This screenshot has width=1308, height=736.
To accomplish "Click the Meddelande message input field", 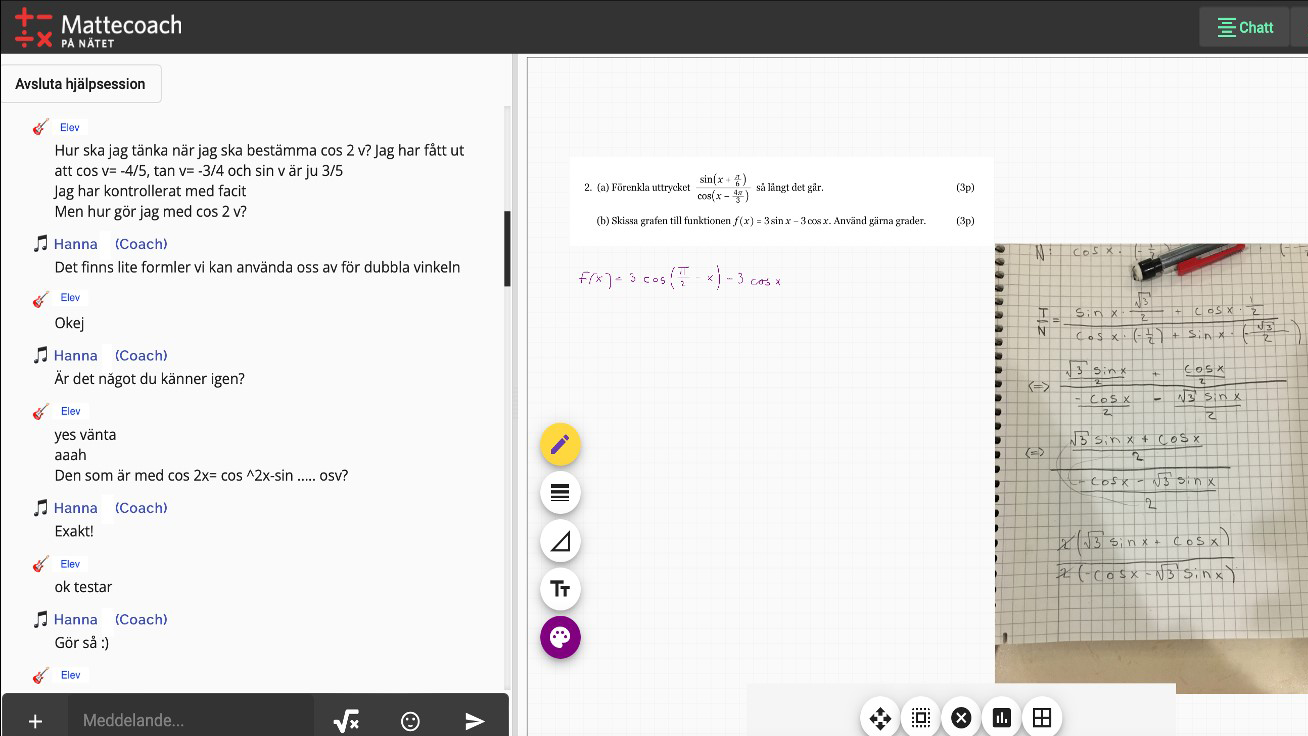I will click(190, 719).
